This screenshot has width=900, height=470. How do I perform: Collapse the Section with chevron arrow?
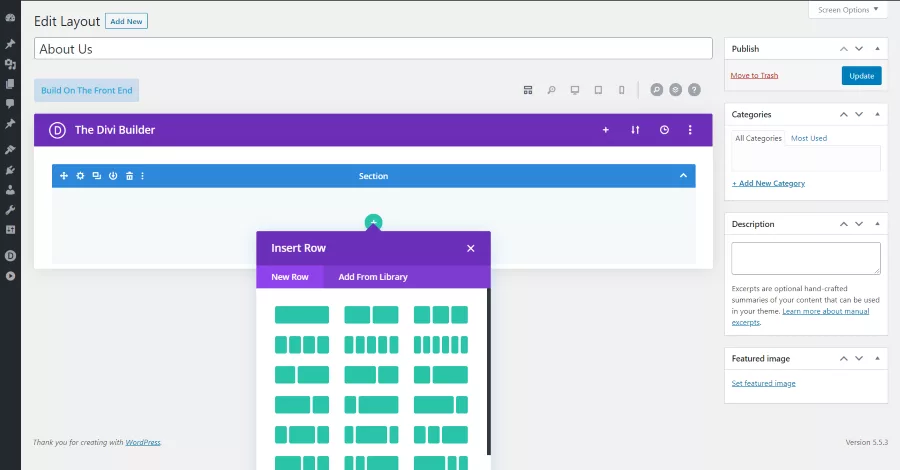(x=683, y=176)
